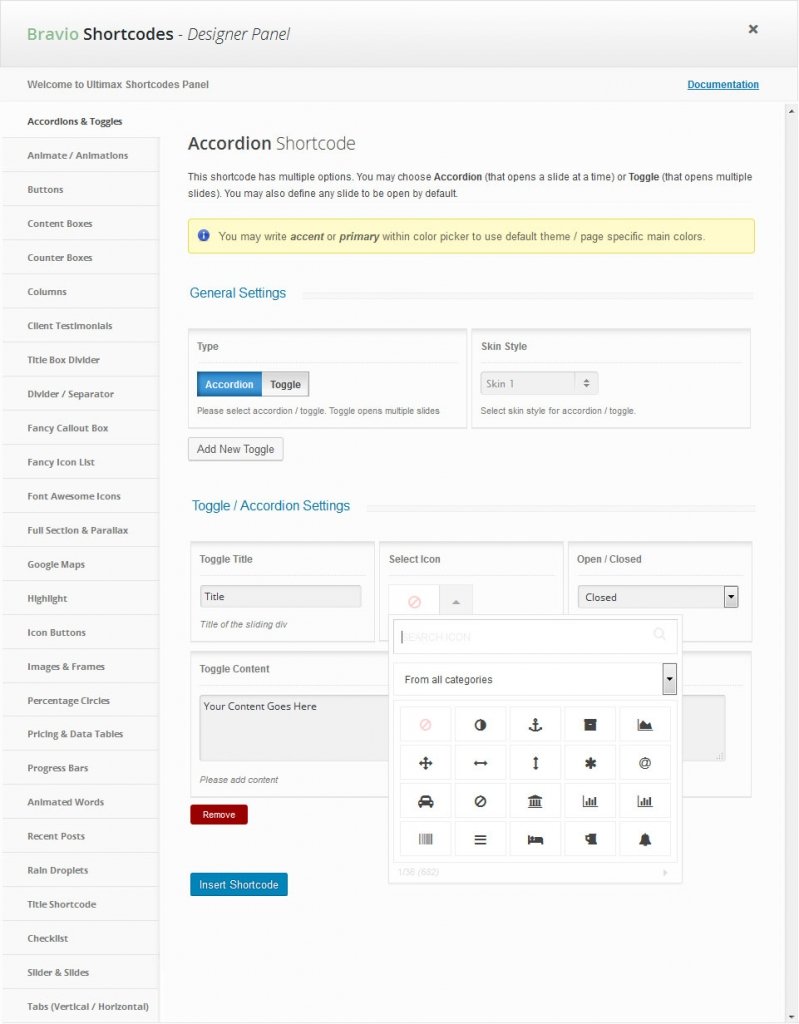Switch type to Accordion

coord(229,384)
